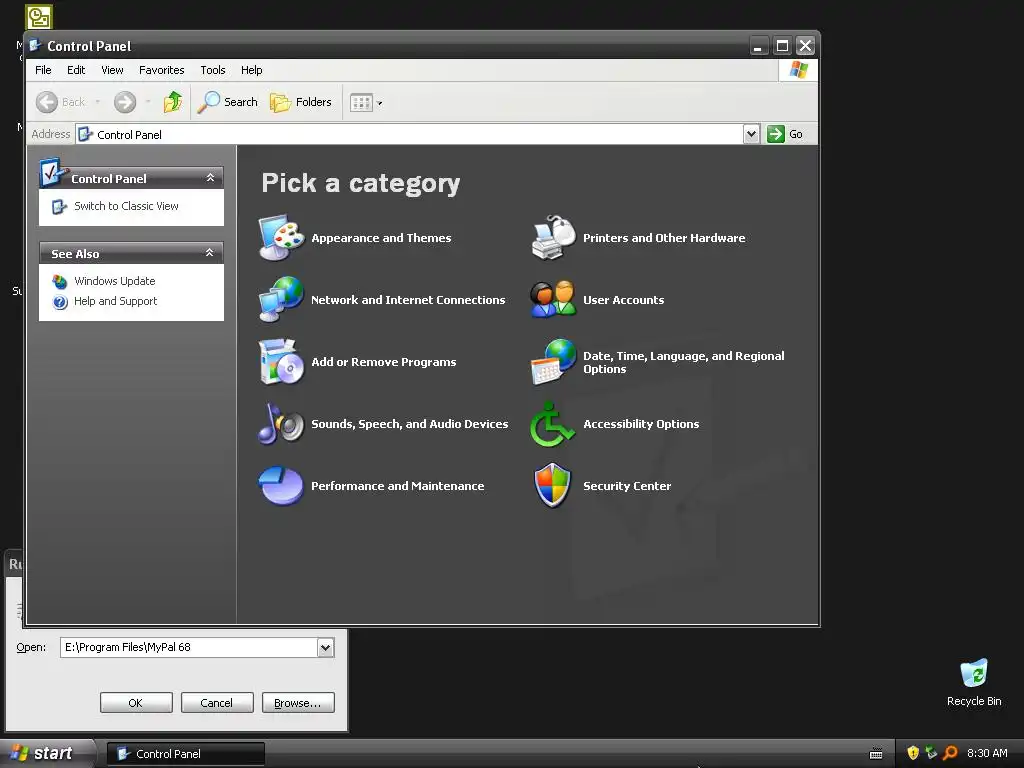Viewport: 1024px width, 768px height.
Task: Click the Control Panel taskbar button
Action: (x=186, y=754)
